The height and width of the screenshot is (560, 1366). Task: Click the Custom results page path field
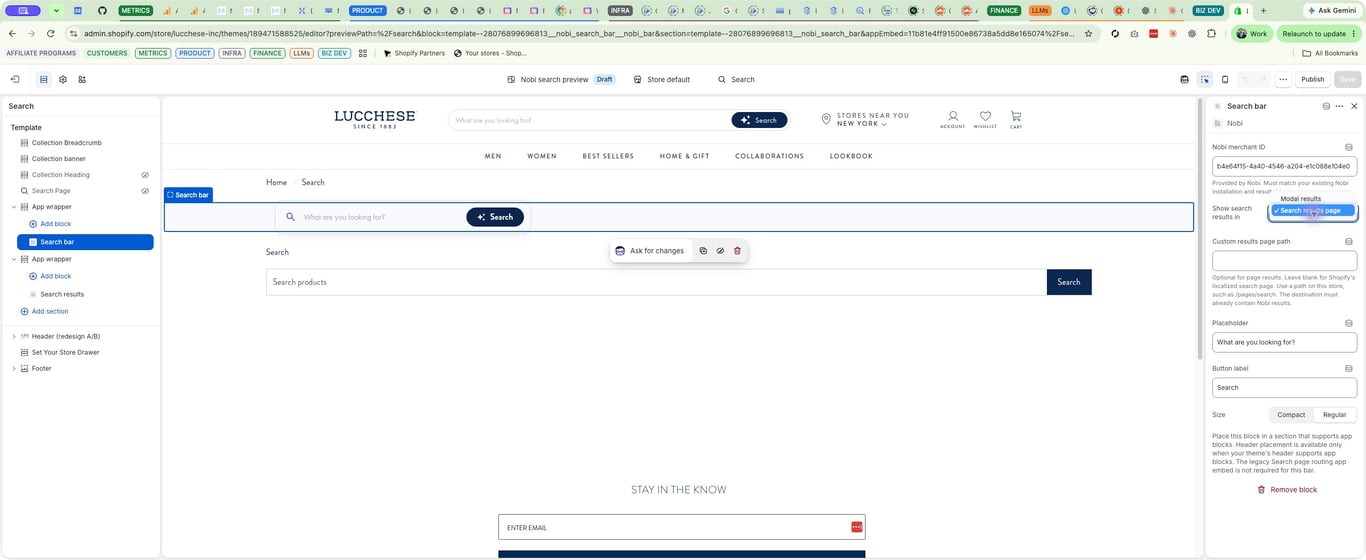point(1284,260)
